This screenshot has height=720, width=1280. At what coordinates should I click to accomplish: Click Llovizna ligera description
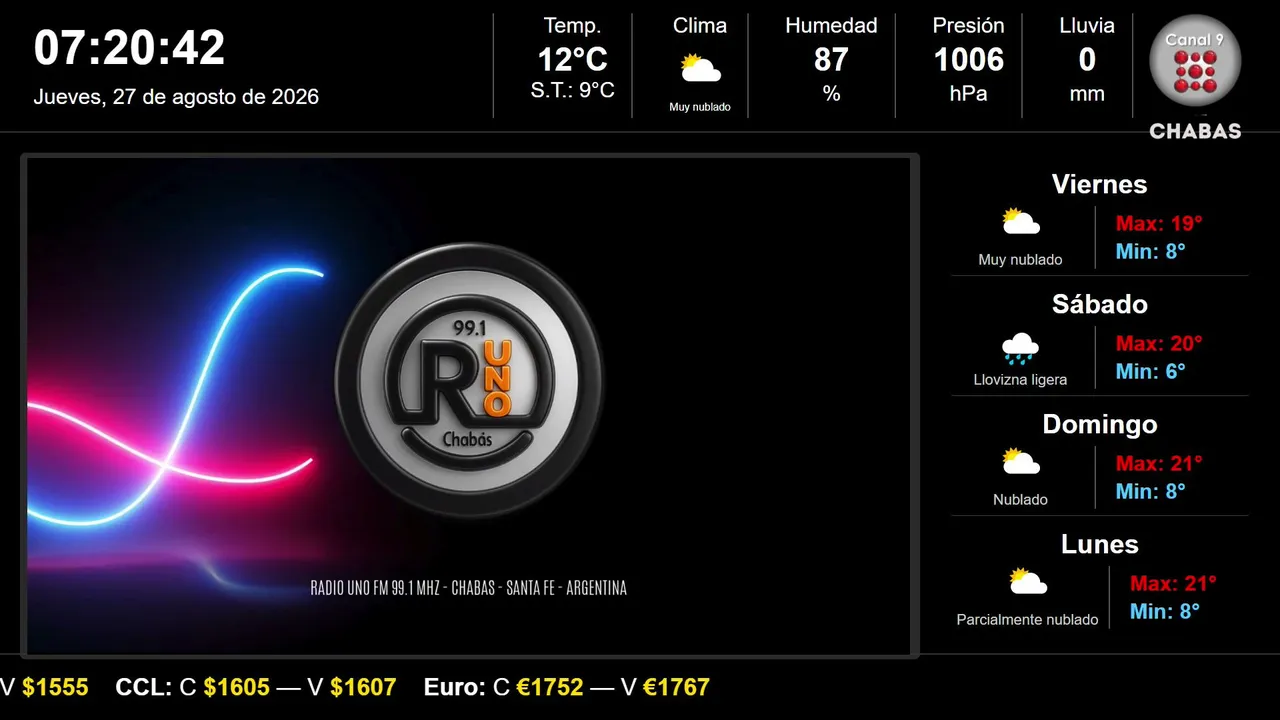tap(1021, 380)
